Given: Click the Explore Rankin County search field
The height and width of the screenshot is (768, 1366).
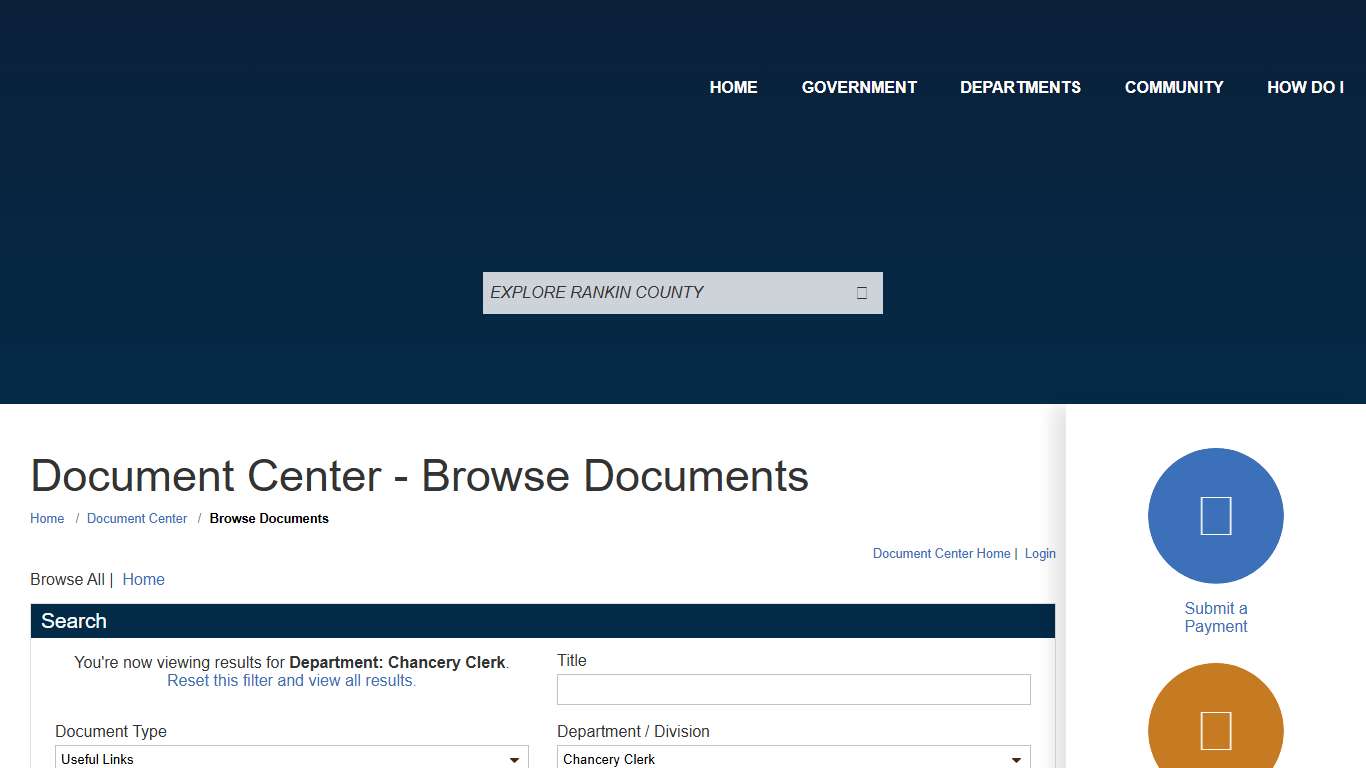Looking at the screenshot, I should pos(665,293).
